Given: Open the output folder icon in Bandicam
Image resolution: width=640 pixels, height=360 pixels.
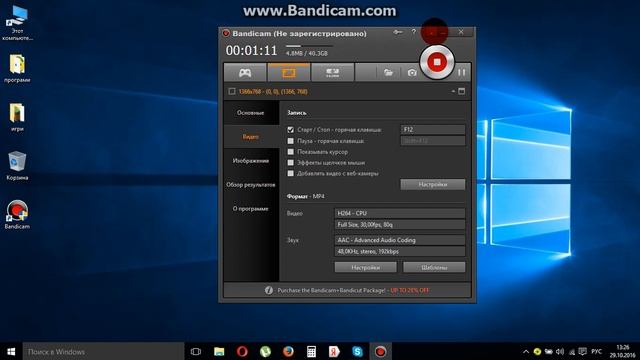Looking at the screenshot, I should click(388, 73).
